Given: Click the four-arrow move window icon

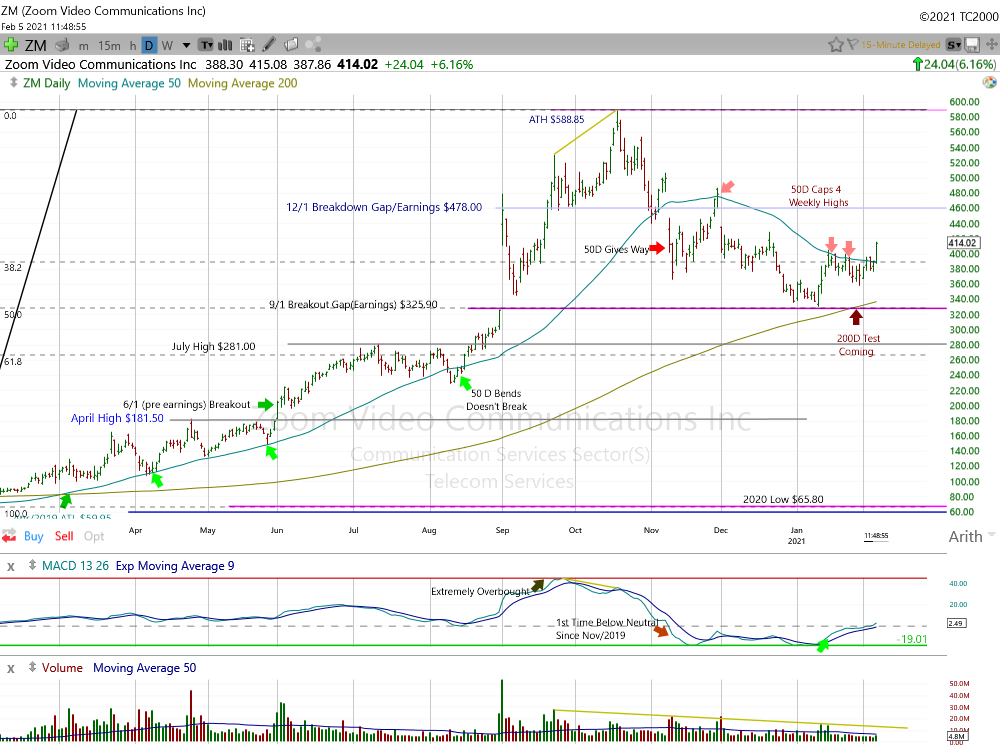Looking at the screenshot, I should click(992, 45).
